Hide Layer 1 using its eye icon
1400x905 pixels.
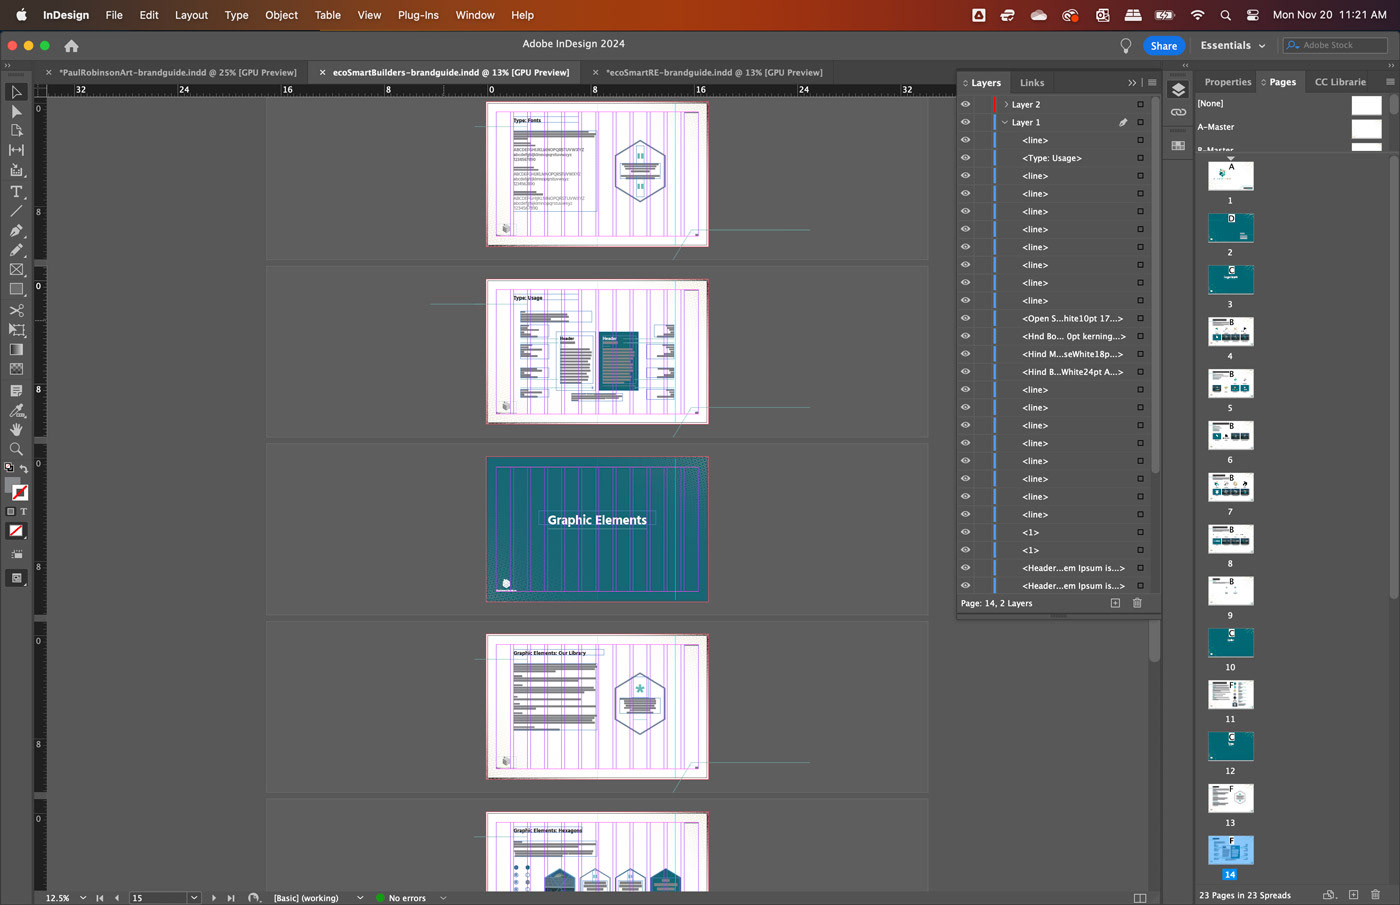[965, 122]
